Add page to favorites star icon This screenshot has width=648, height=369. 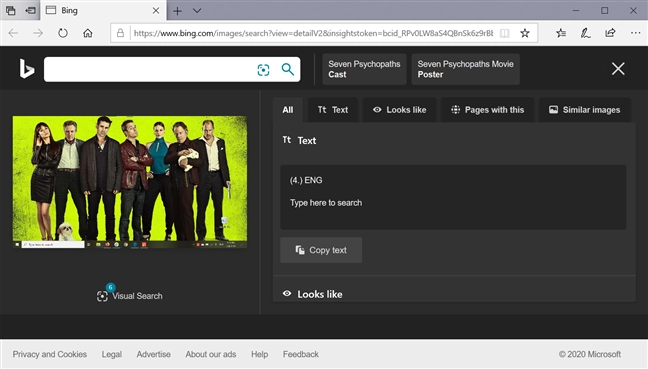(x=525, y=33)
